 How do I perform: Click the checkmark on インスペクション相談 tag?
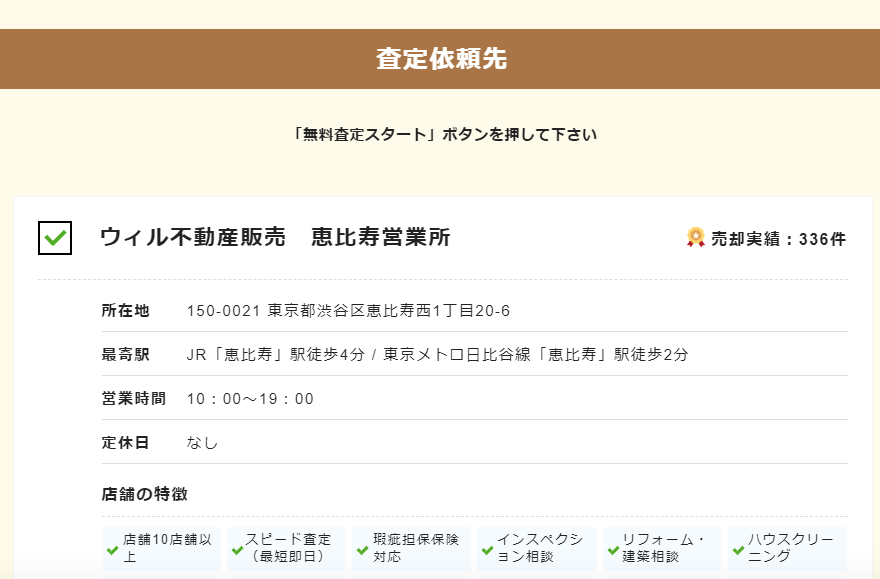click(487, 550)
